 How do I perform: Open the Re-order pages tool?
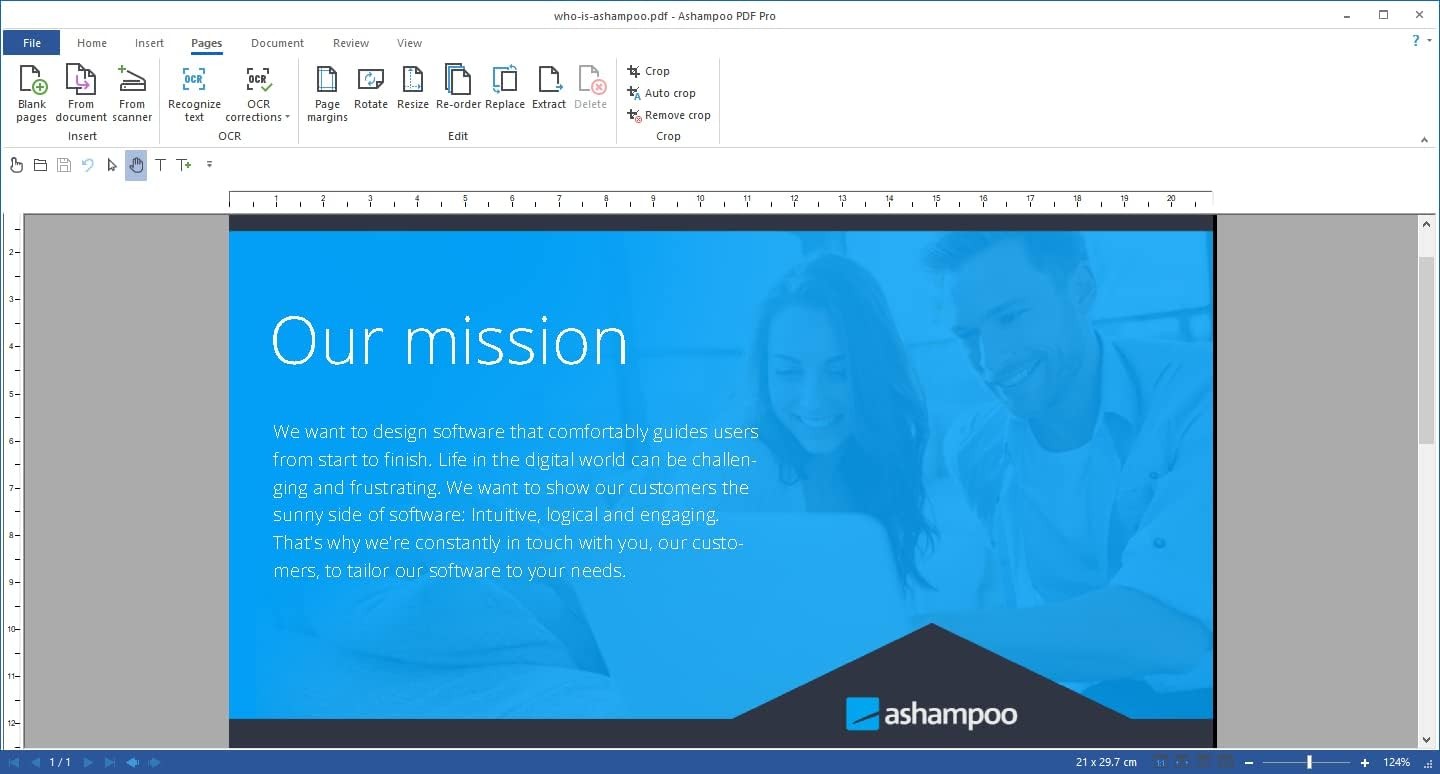pyautogui.click(x=458, y=88)
